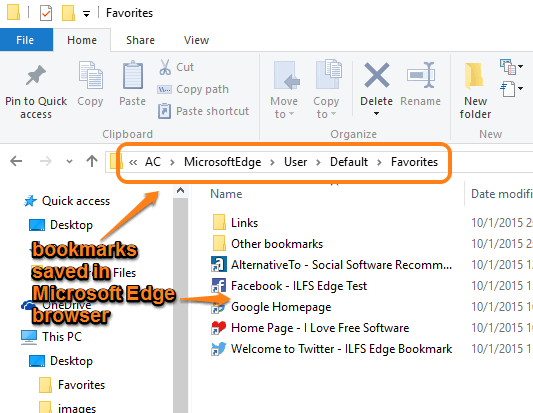Click Favorites in the address path
This screenshot has width=533, height=413.
pyautogui.click(x=414, y=162)
